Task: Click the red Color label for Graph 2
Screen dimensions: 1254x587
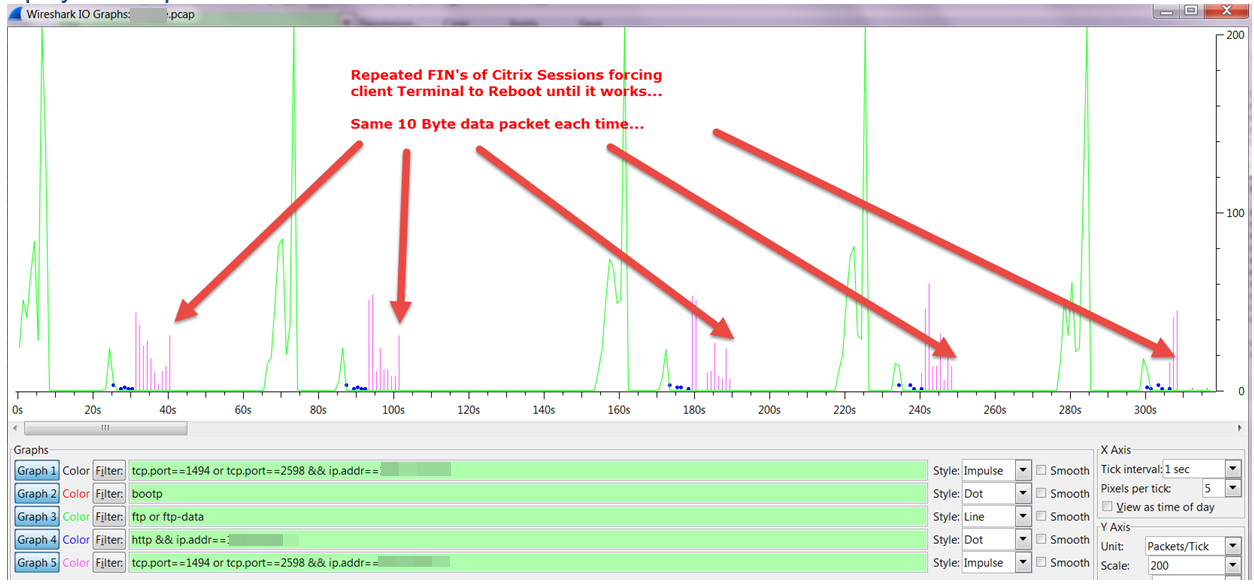Action: (x=75, y=493)
